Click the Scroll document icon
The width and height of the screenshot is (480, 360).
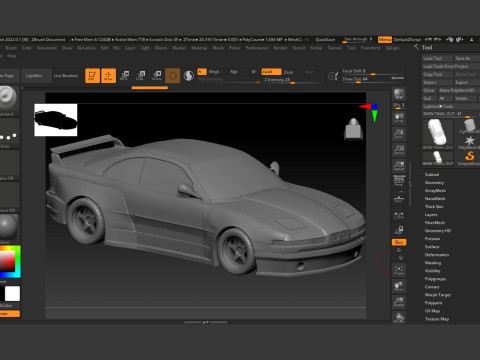399,118
